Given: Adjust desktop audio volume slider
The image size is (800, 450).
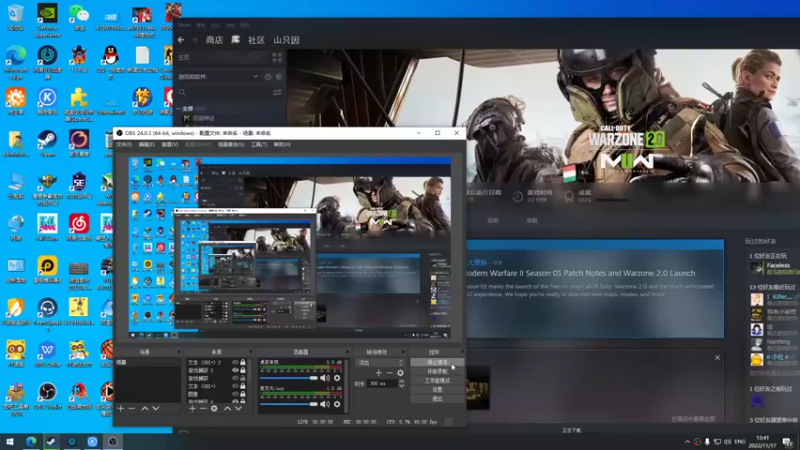Looking at the screenshot, I should (289, 378).
